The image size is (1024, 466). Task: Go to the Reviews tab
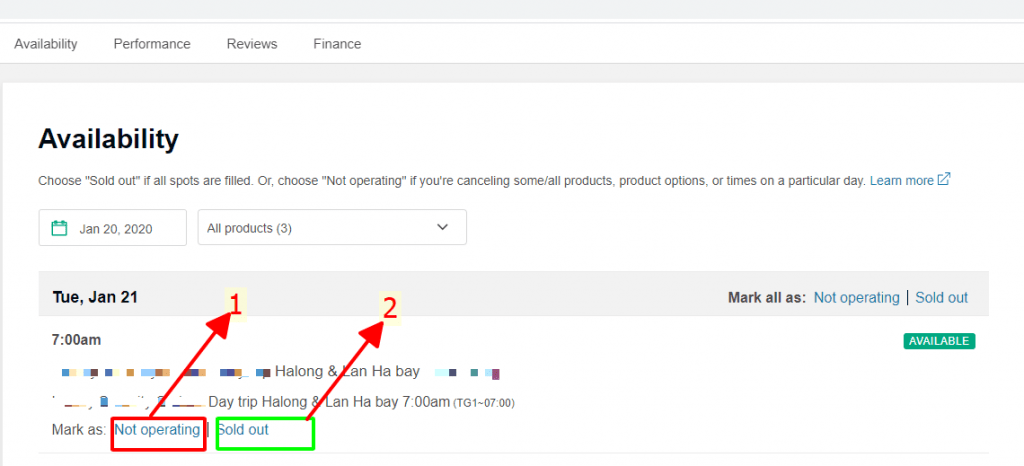click(x=252, y=44)
